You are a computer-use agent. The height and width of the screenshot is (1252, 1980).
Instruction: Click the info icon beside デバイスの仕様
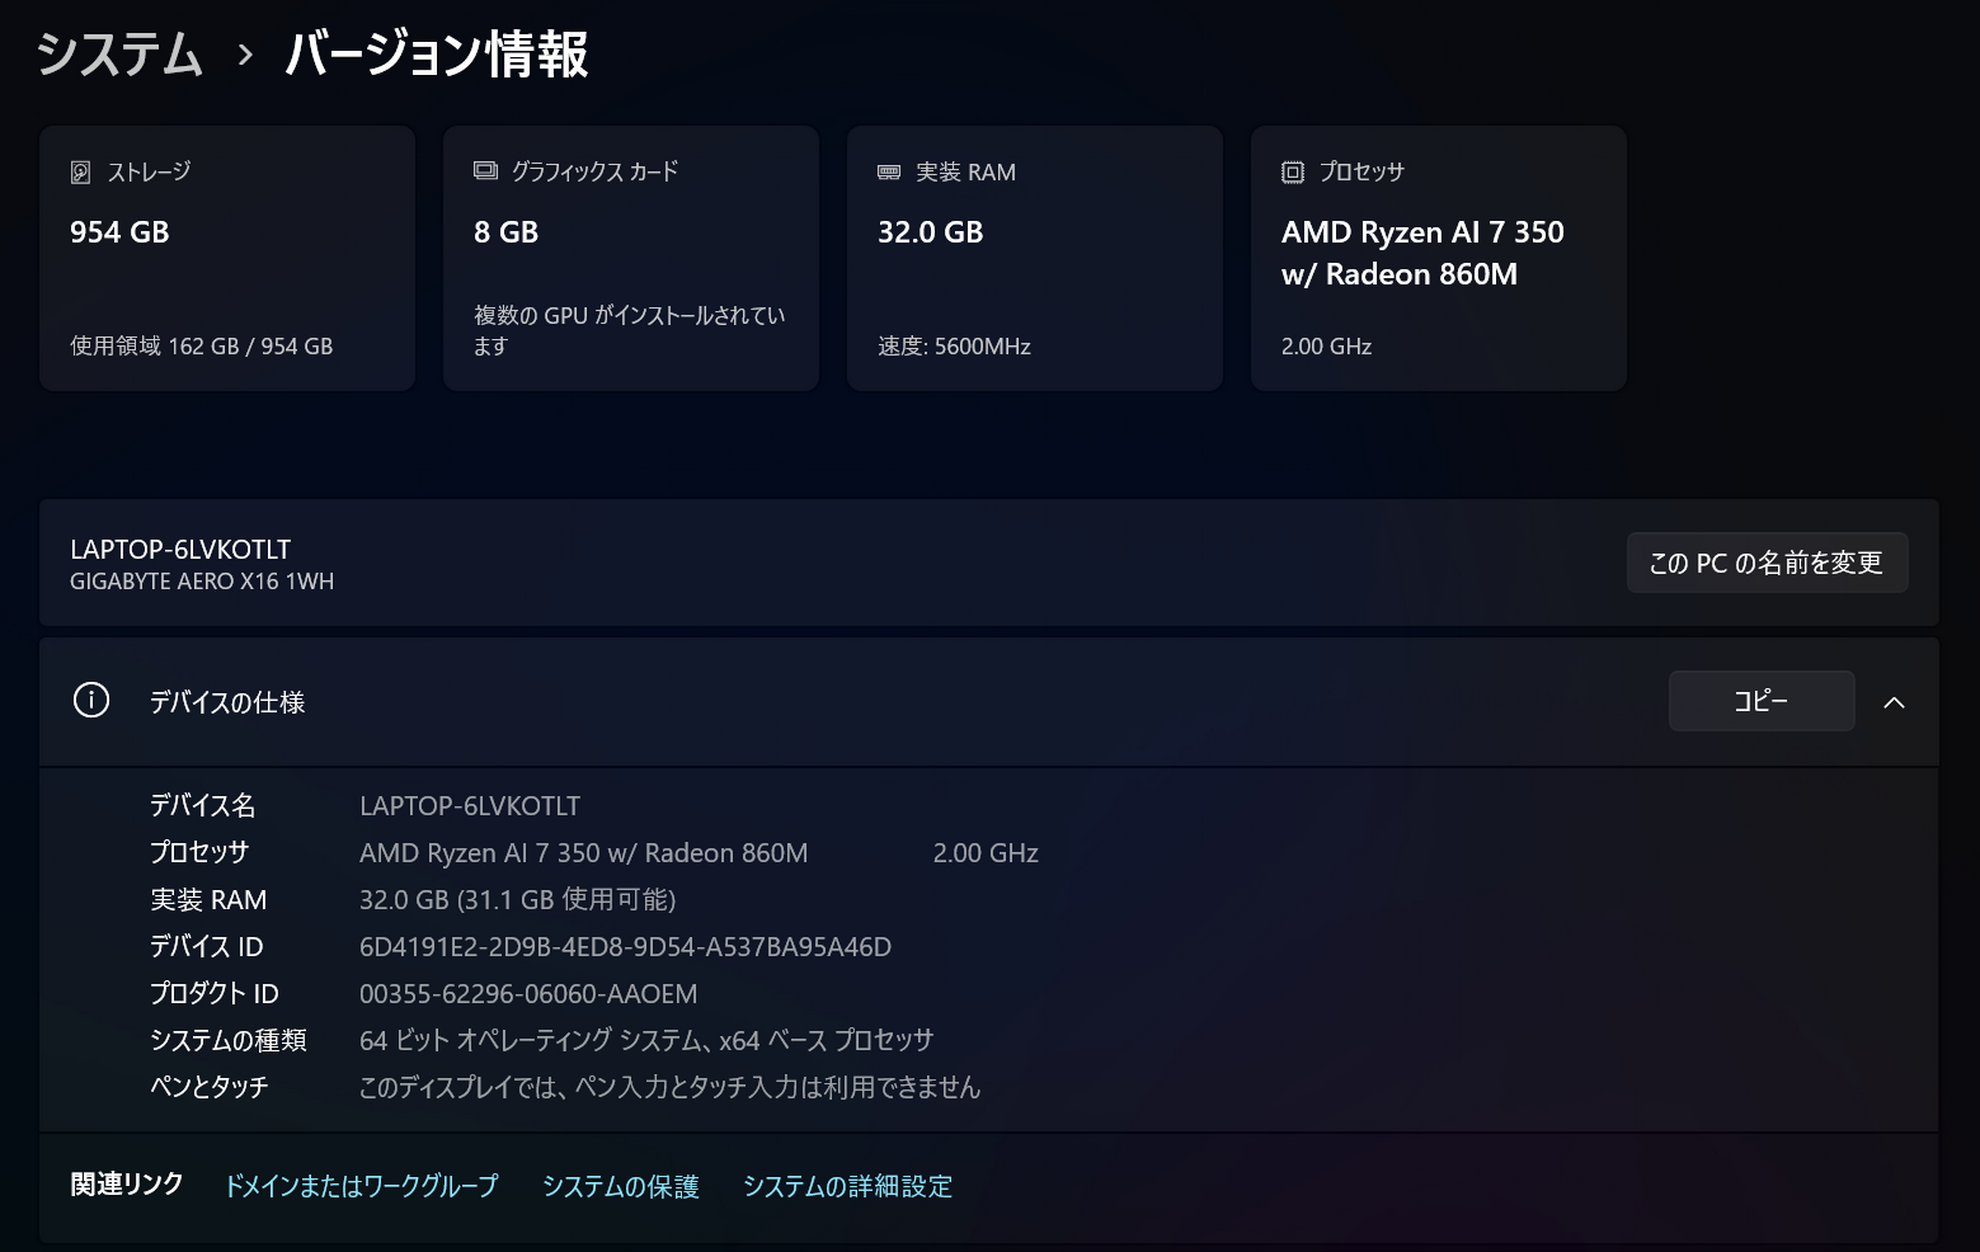pyautogui.click(x=91, y=700)
